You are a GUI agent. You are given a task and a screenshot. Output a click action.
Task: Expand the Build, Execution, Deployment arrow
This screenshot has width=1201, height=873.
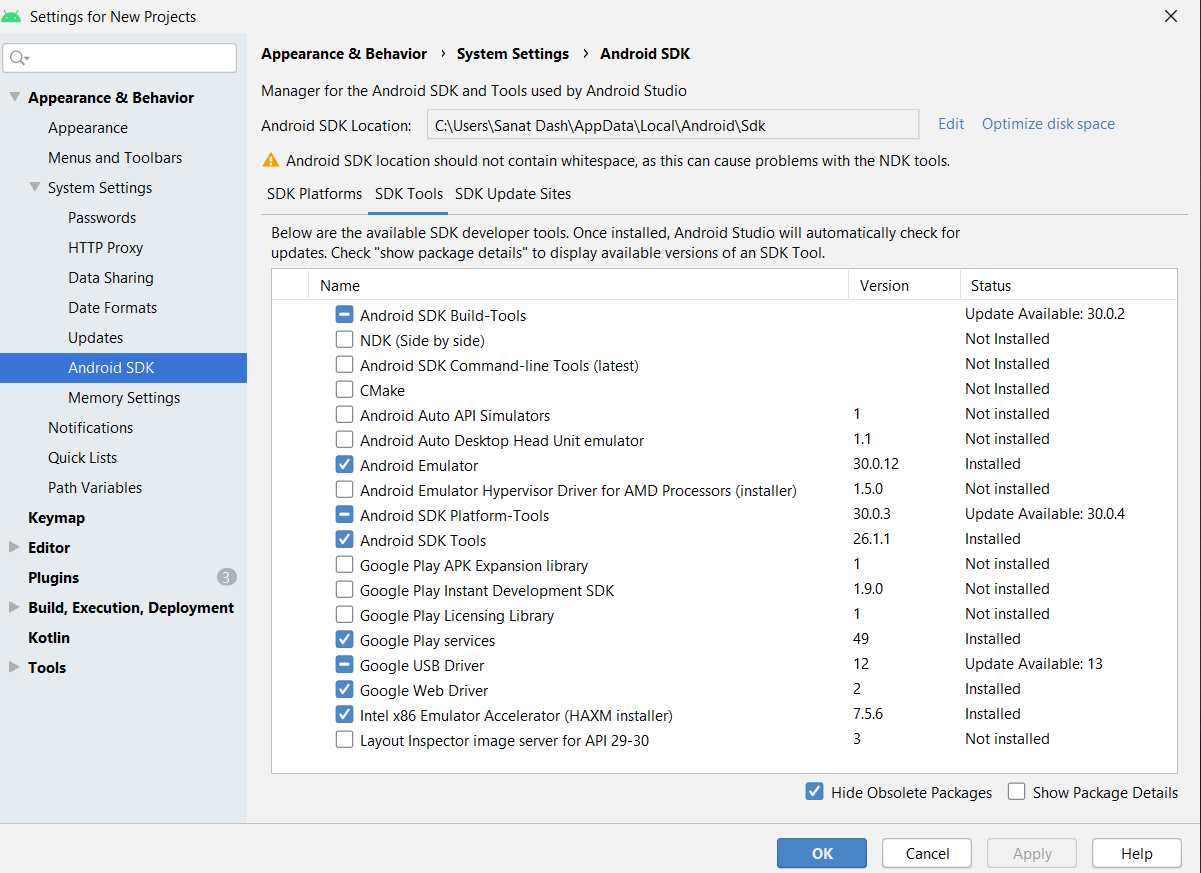click(x=14, y=607)
